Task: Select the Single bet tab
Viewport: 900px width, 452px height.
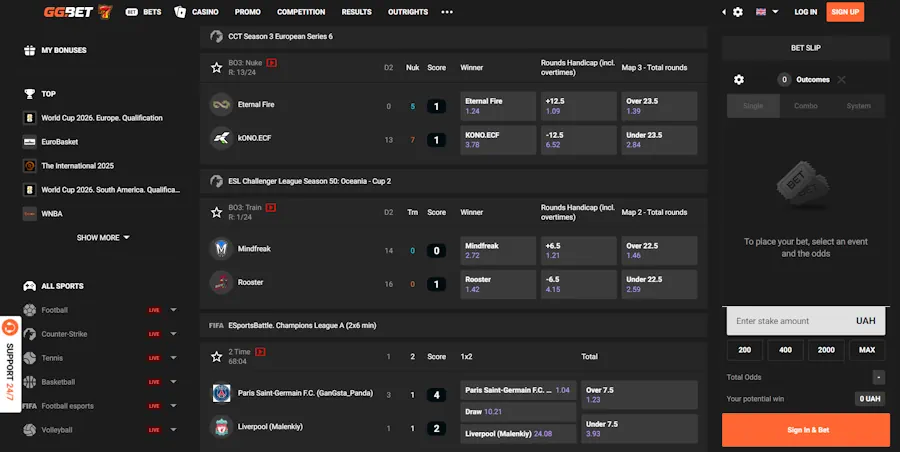Action: pos(753,106)
